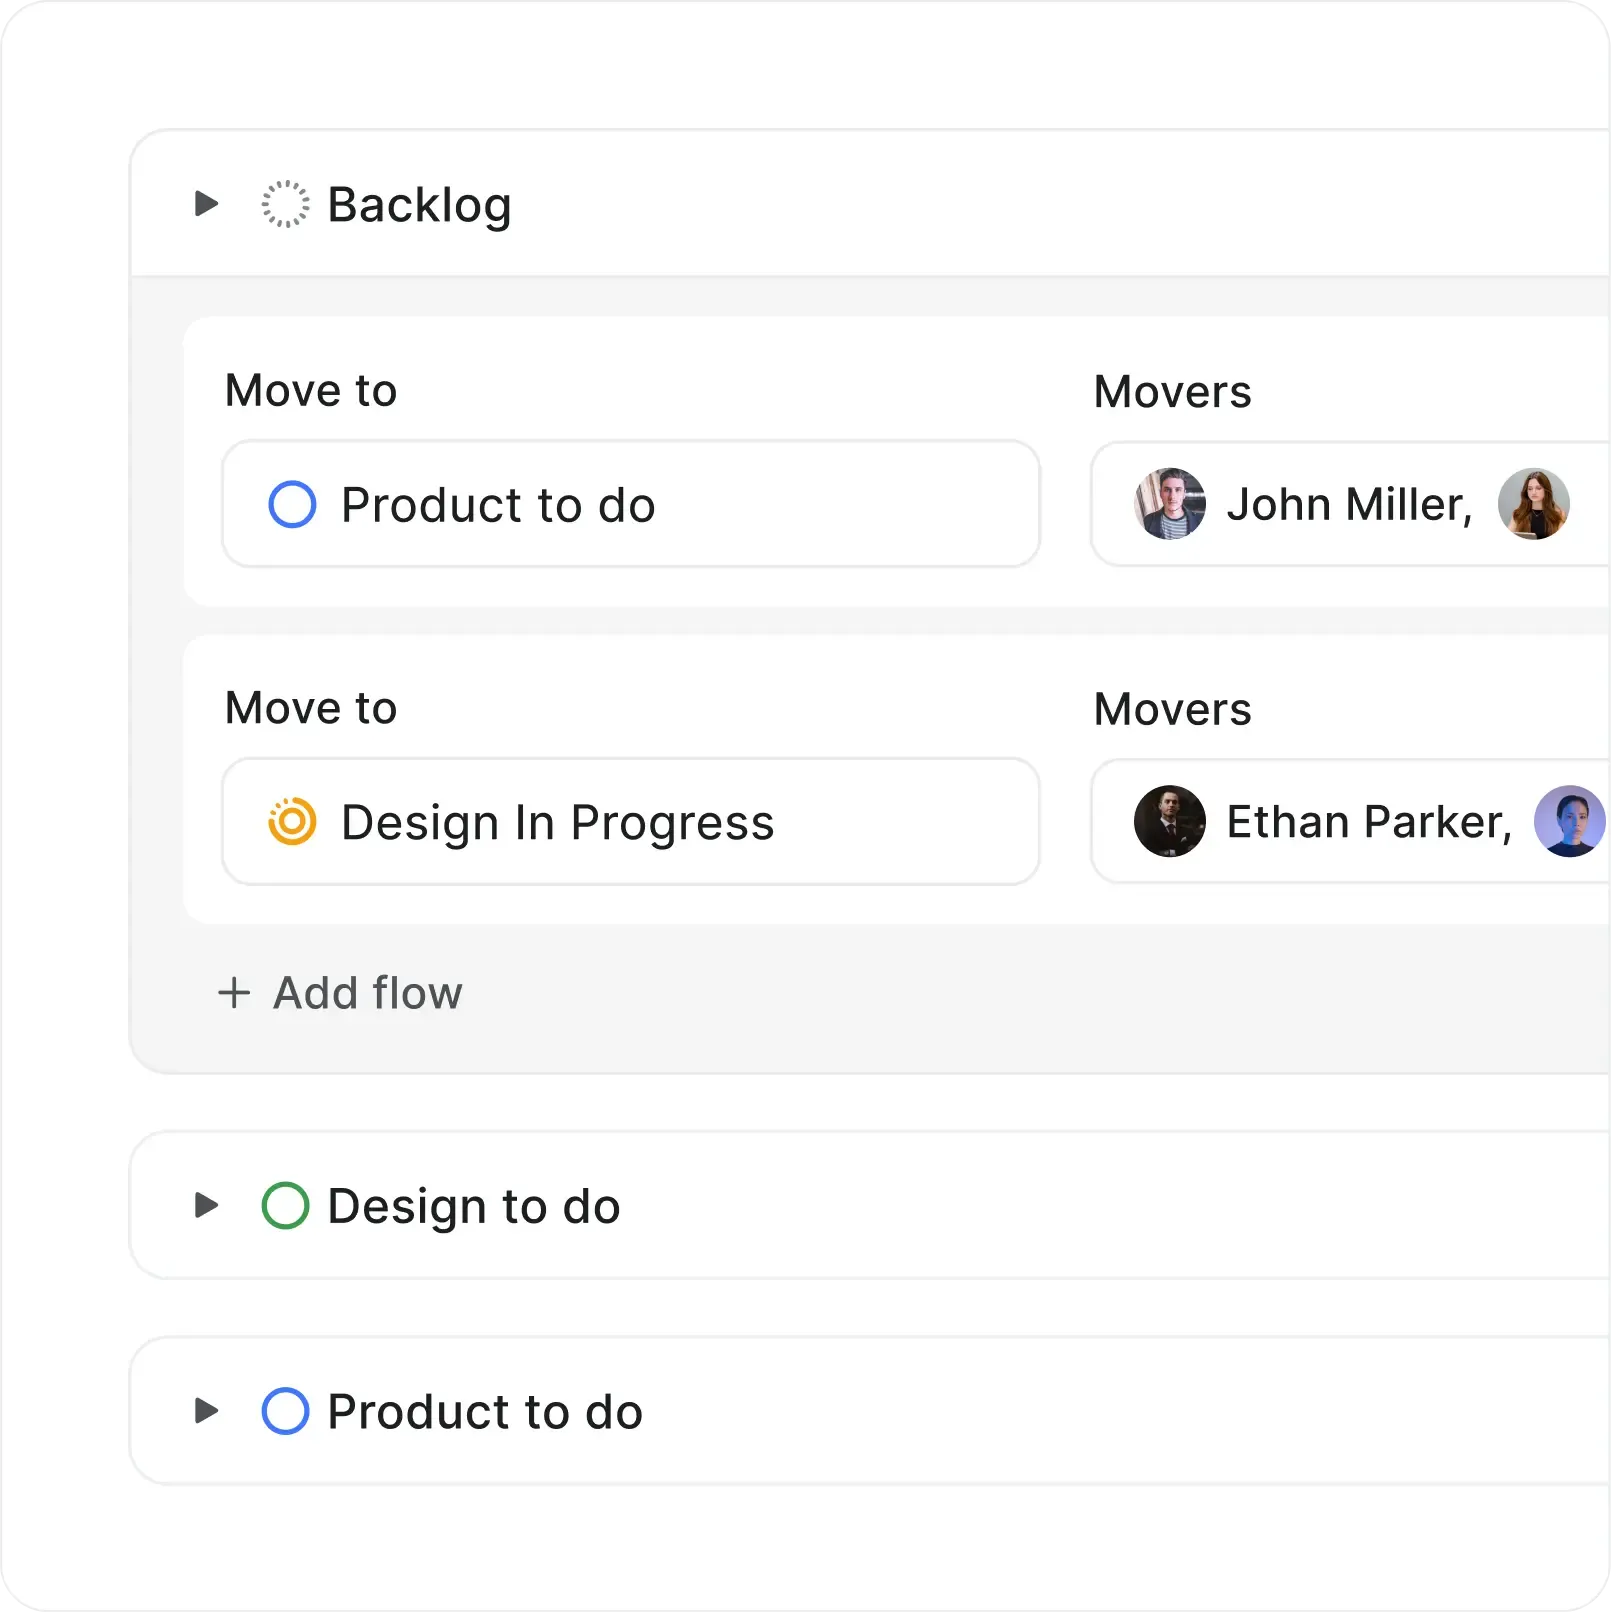Click the dotted-circle Backlog status icon
The height and width of the screenshot is (1612, 1611).
pyautogui.click(x=285, y=204)
